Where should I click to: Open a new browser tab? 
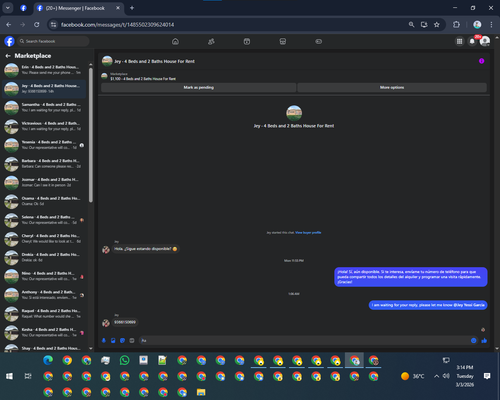132,8
